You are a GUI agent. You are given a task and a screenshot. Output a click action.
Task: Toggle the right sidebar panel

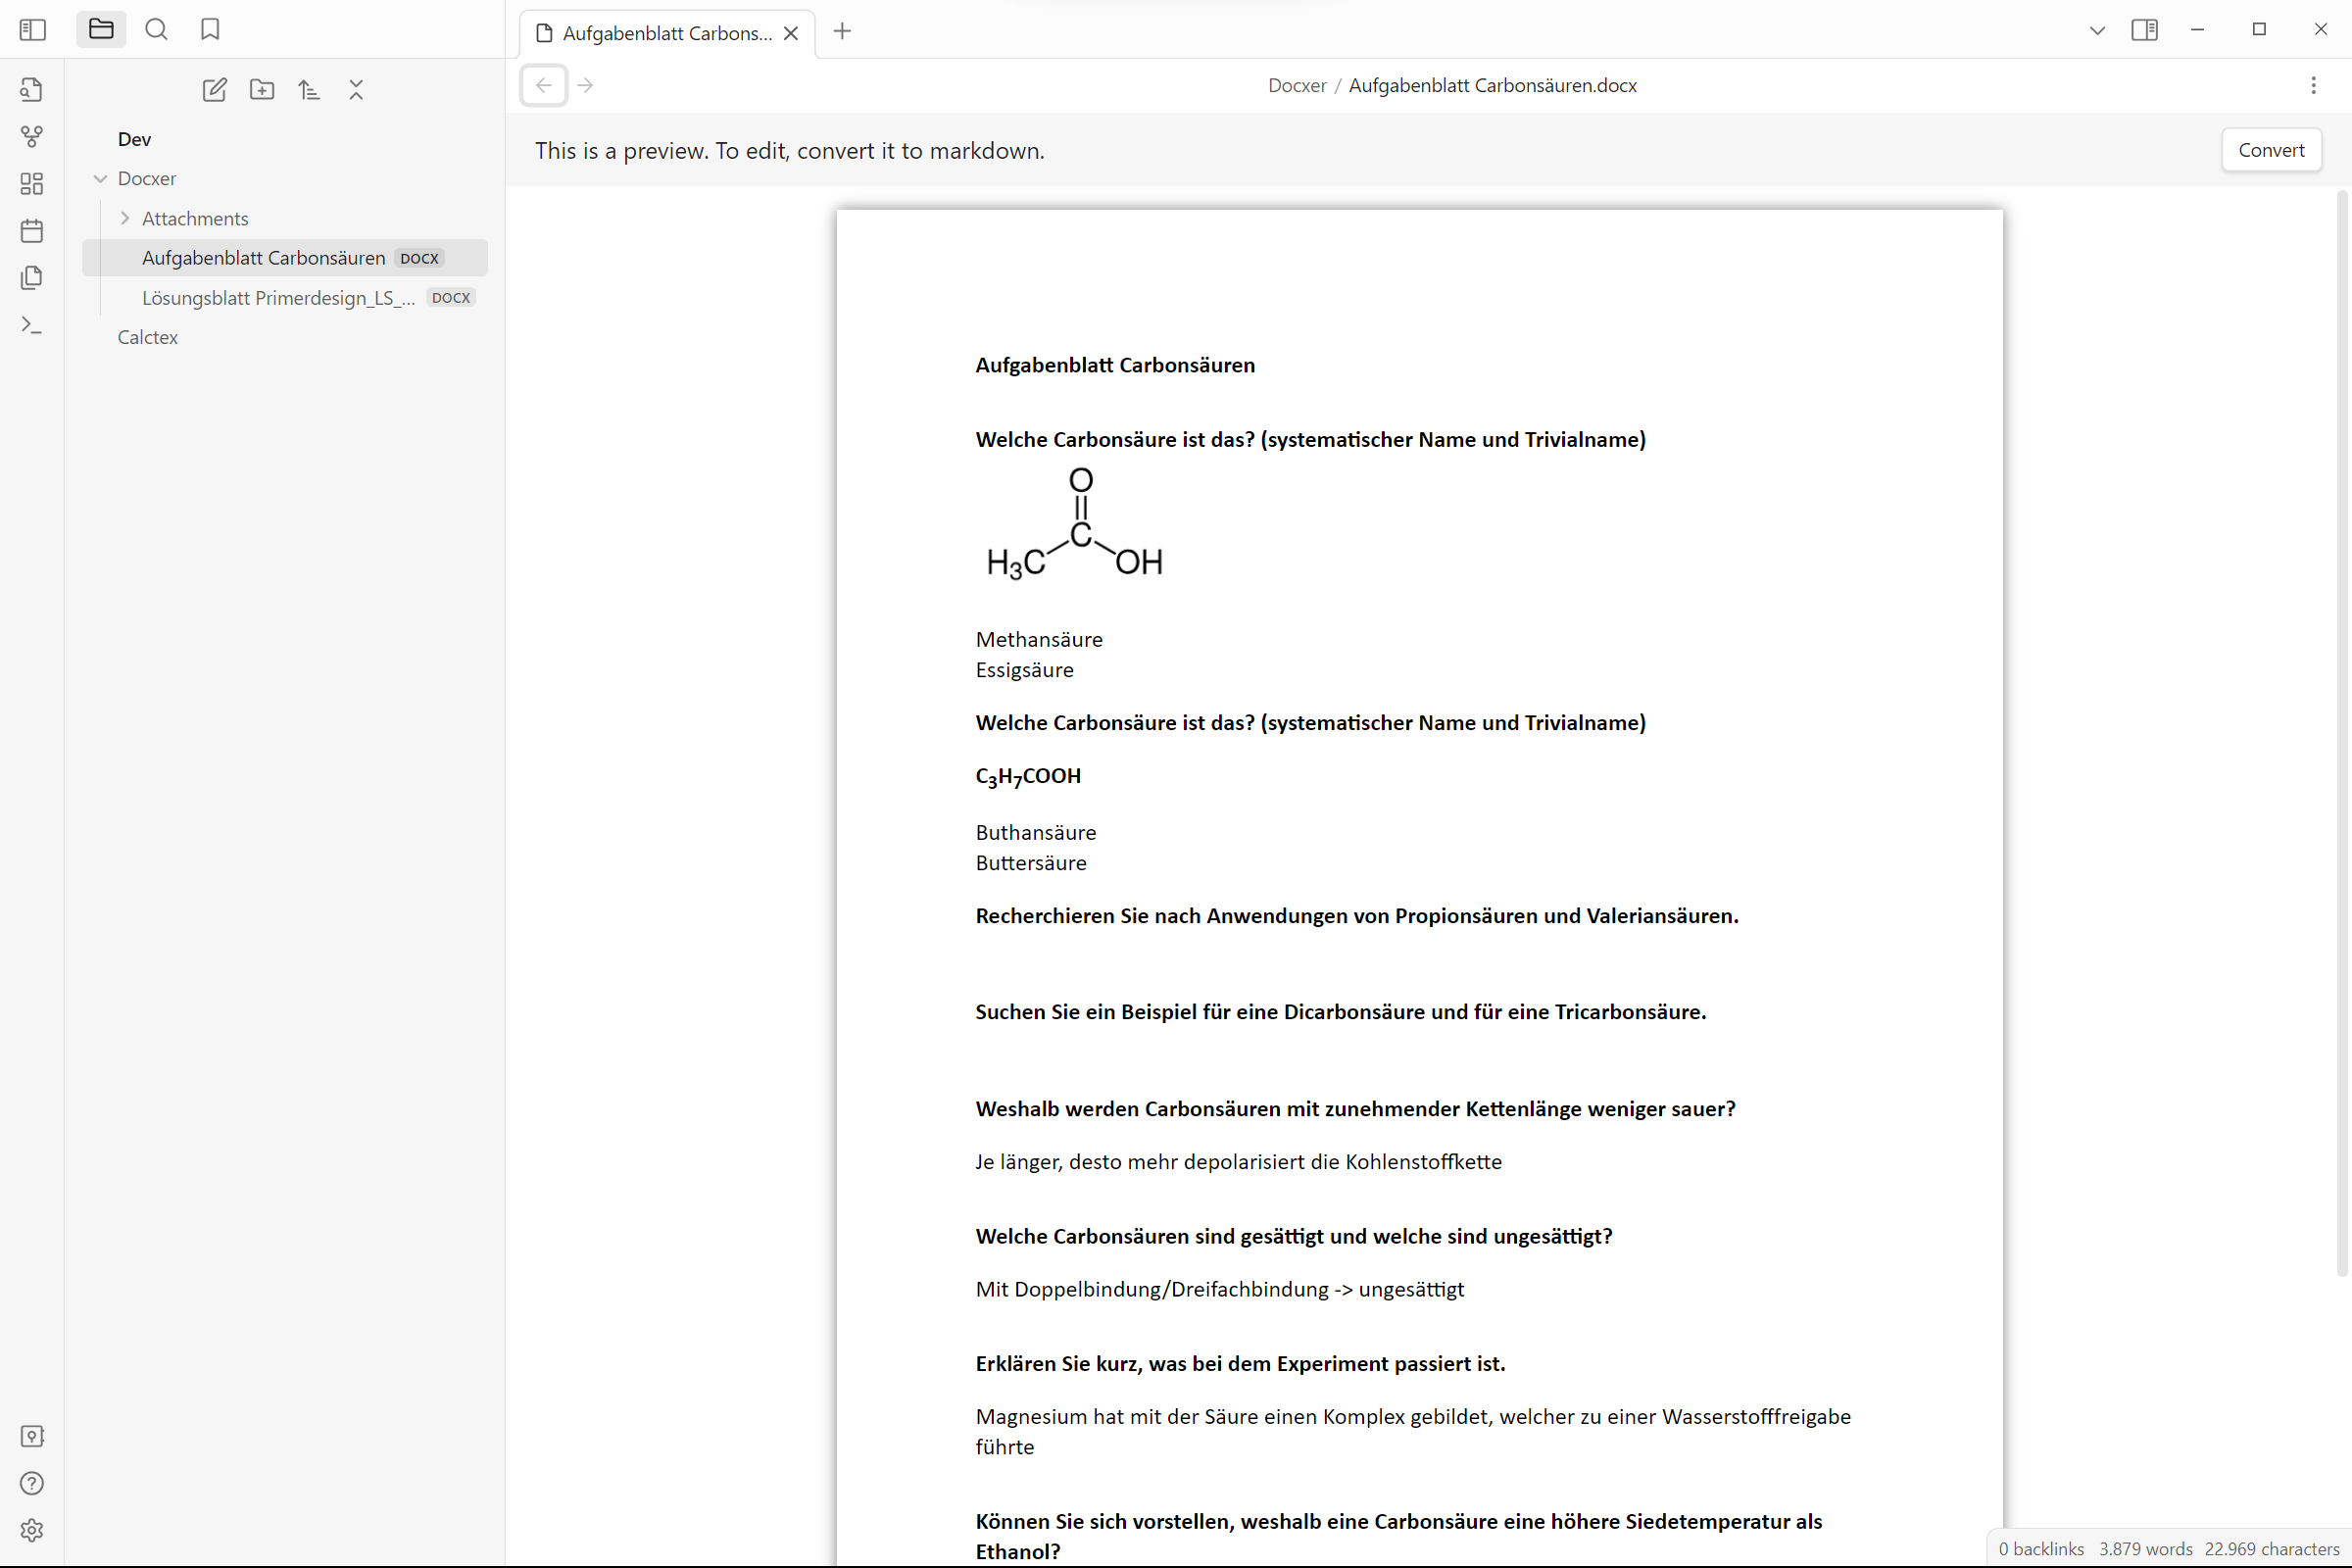click(2144, 30)
